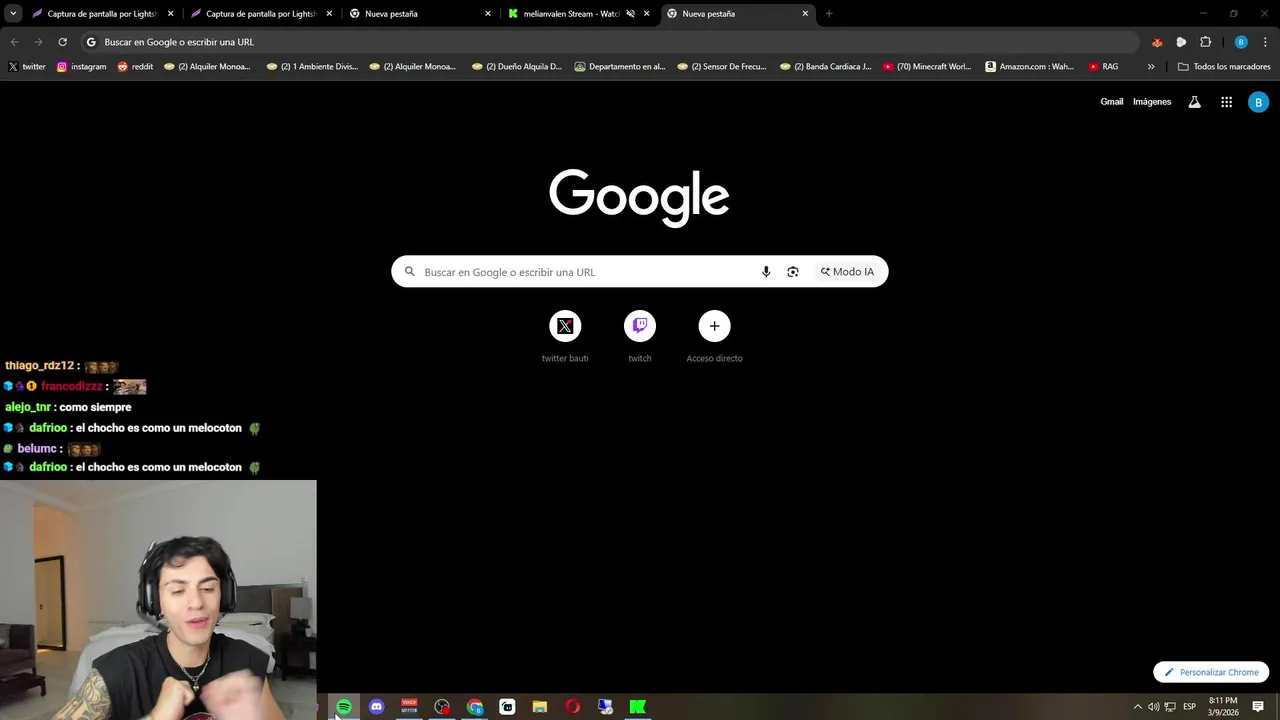Image resolution: width=1280 pixels, height=720 pixels.
Task: Show more bookmarks with the chevron
Action: pyautogui.click(x=1151, y=67)
